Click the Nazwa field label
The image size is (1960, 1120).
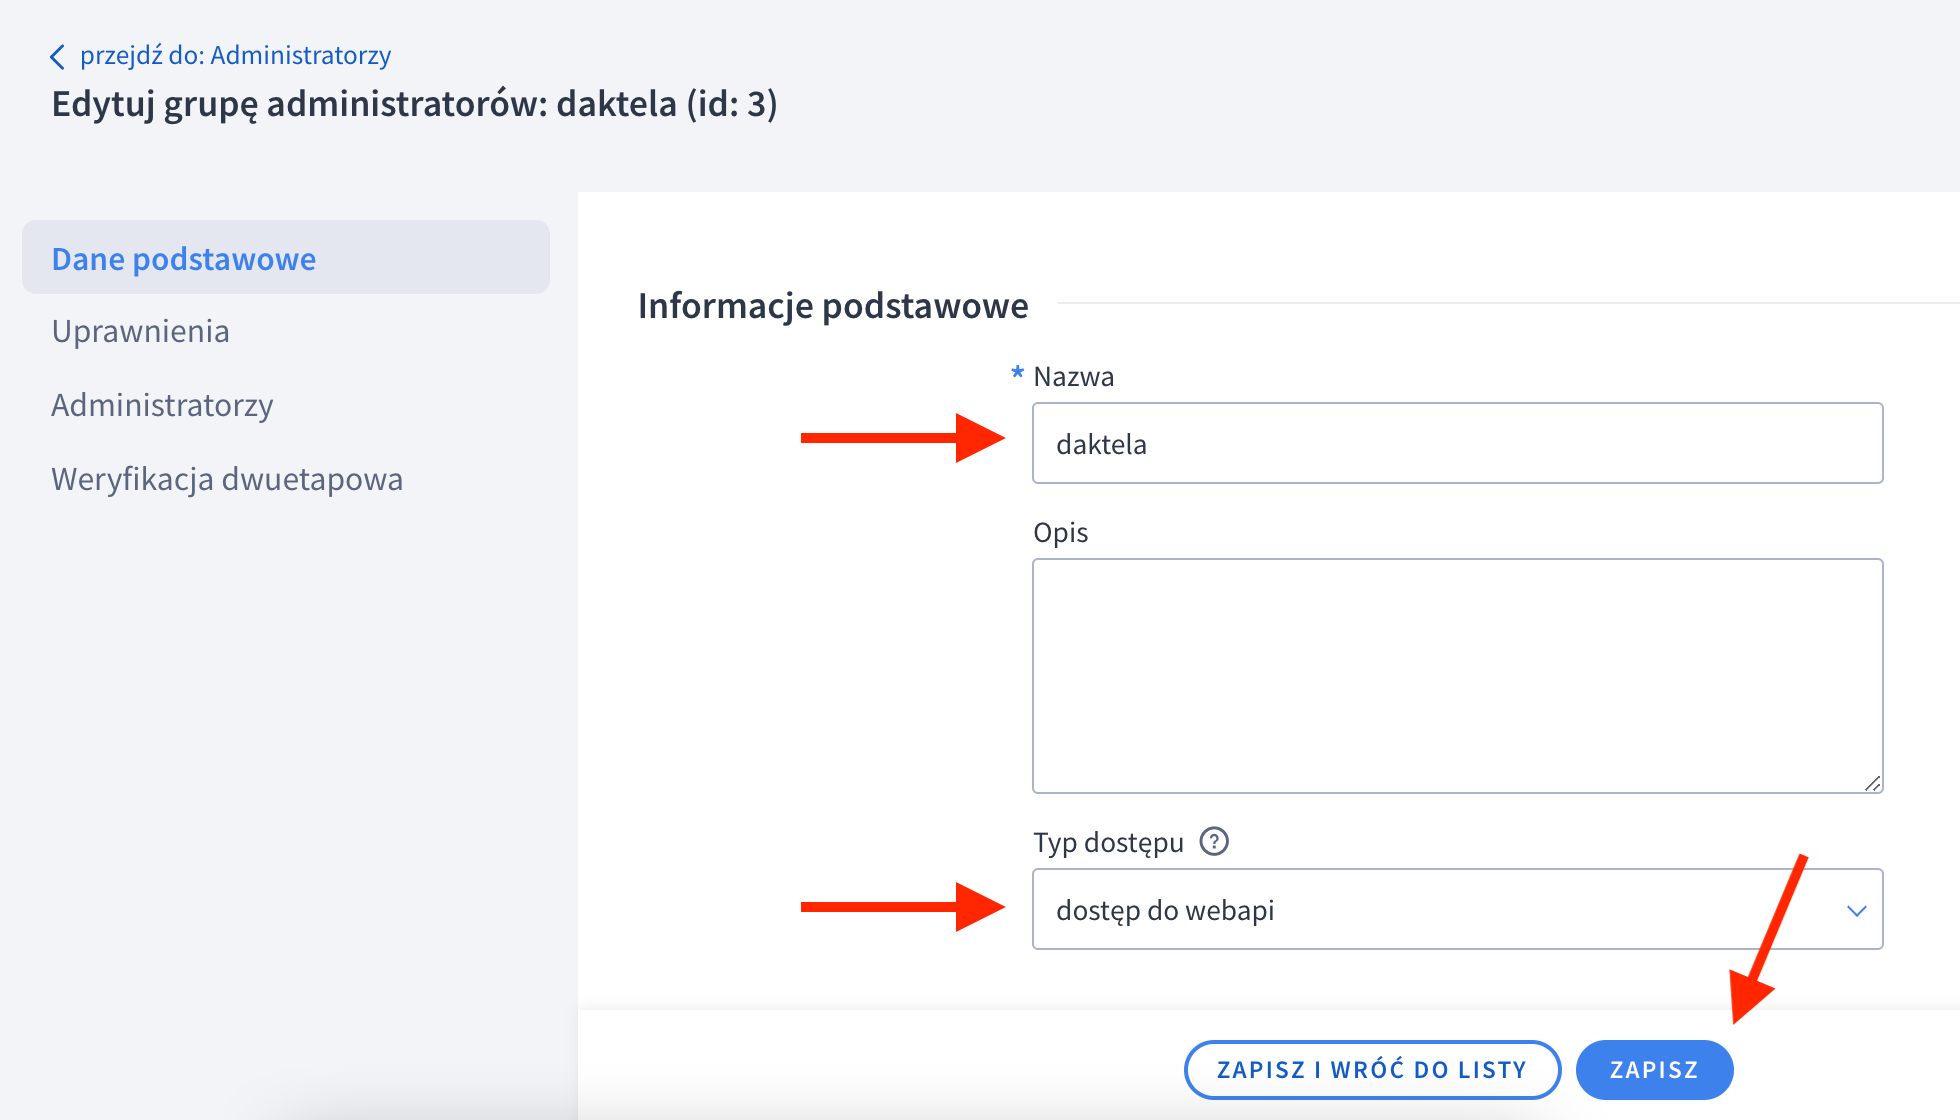[1073, 377]
